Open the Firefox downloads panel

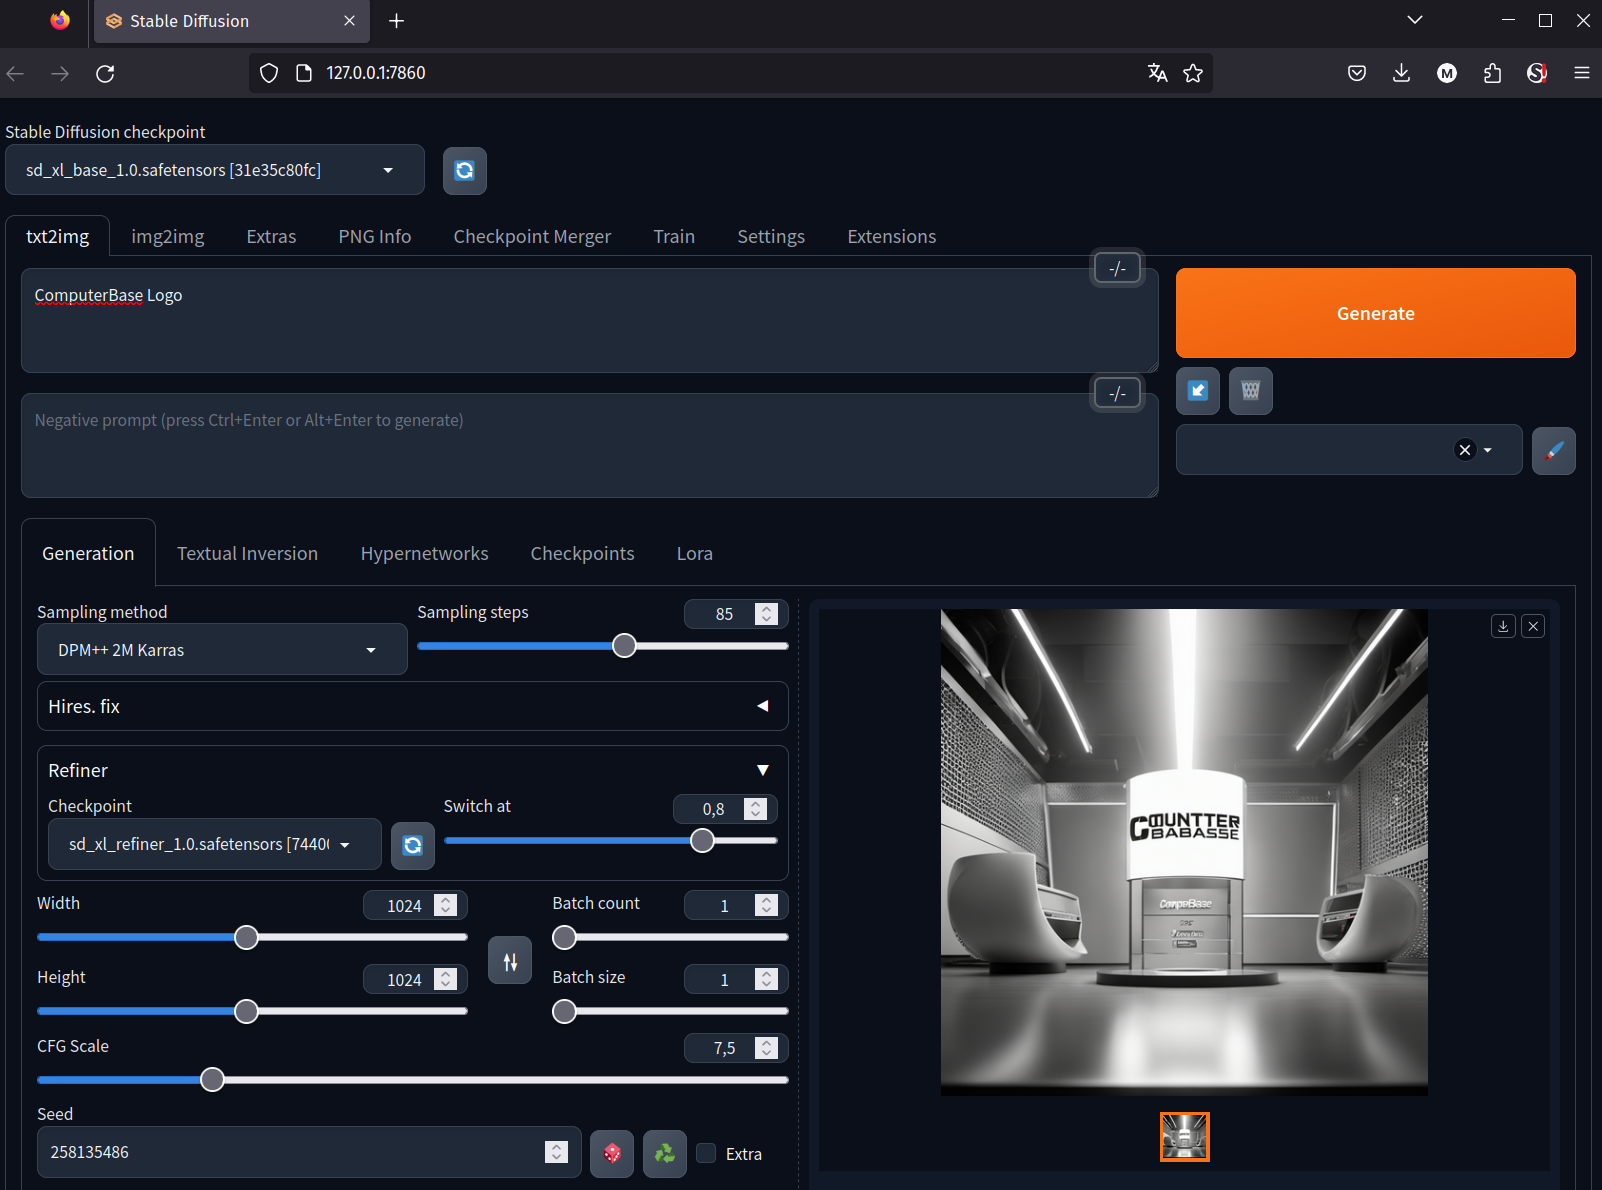pyautogui.click(x=1402, y=73)
